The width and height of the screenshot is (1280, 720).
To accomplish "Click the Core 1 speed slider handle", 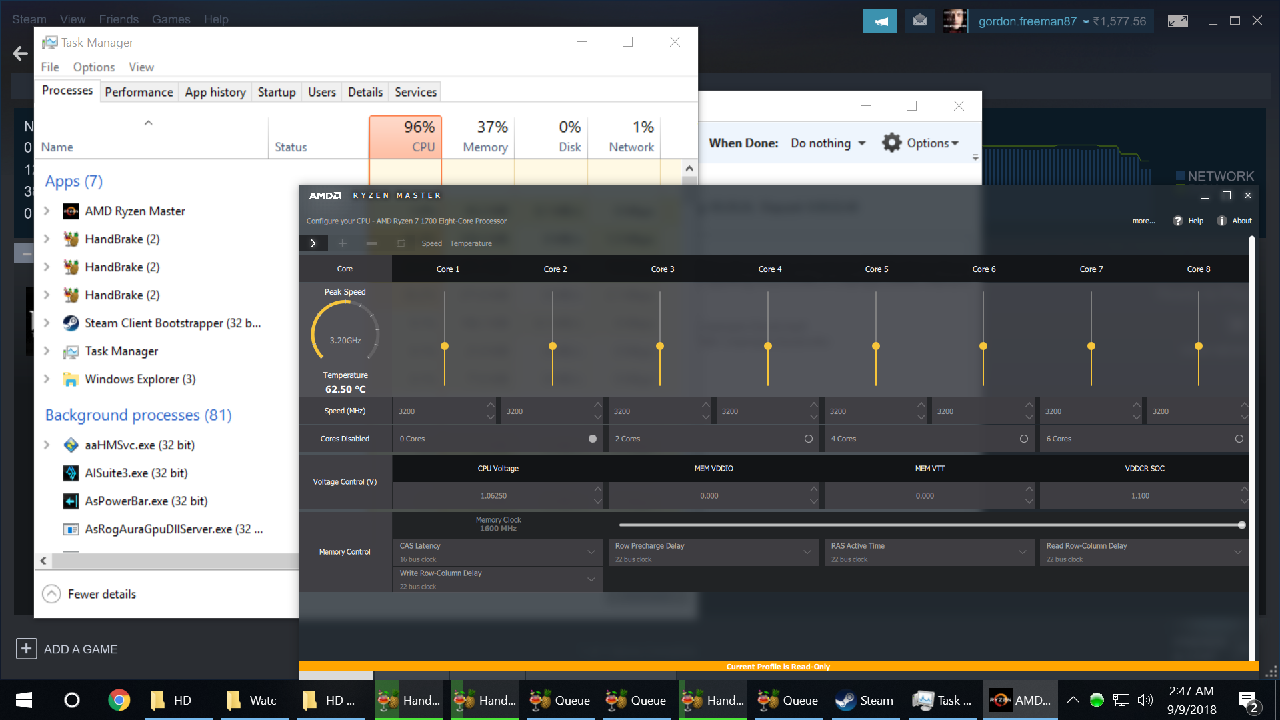I will [x=444, y=346].
